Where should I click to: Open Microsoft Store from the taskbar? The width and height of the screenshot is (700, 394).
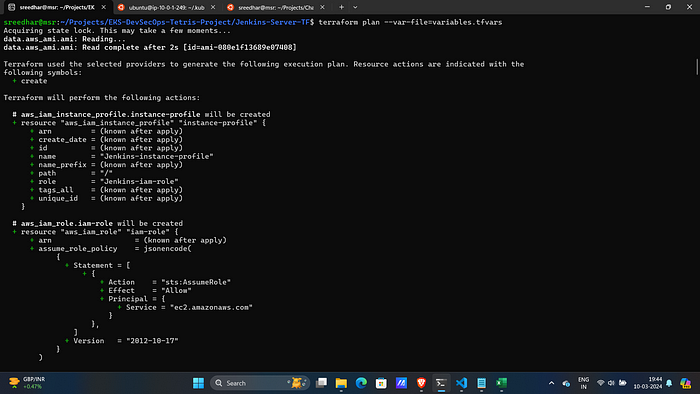(x=381, y=383)
